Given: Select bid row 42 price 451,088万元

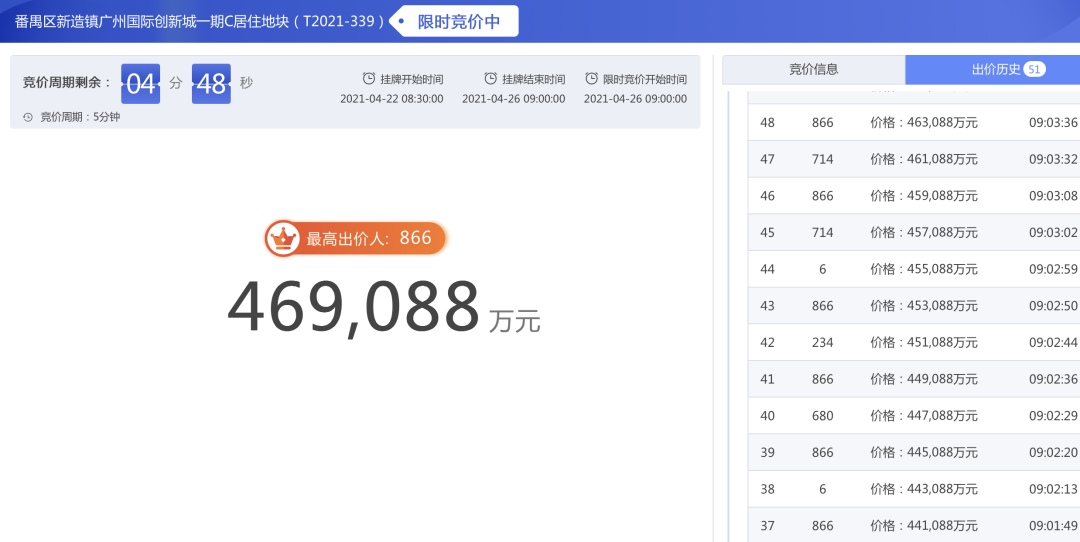Looking at the screenshot, I should tap(914, 342).
